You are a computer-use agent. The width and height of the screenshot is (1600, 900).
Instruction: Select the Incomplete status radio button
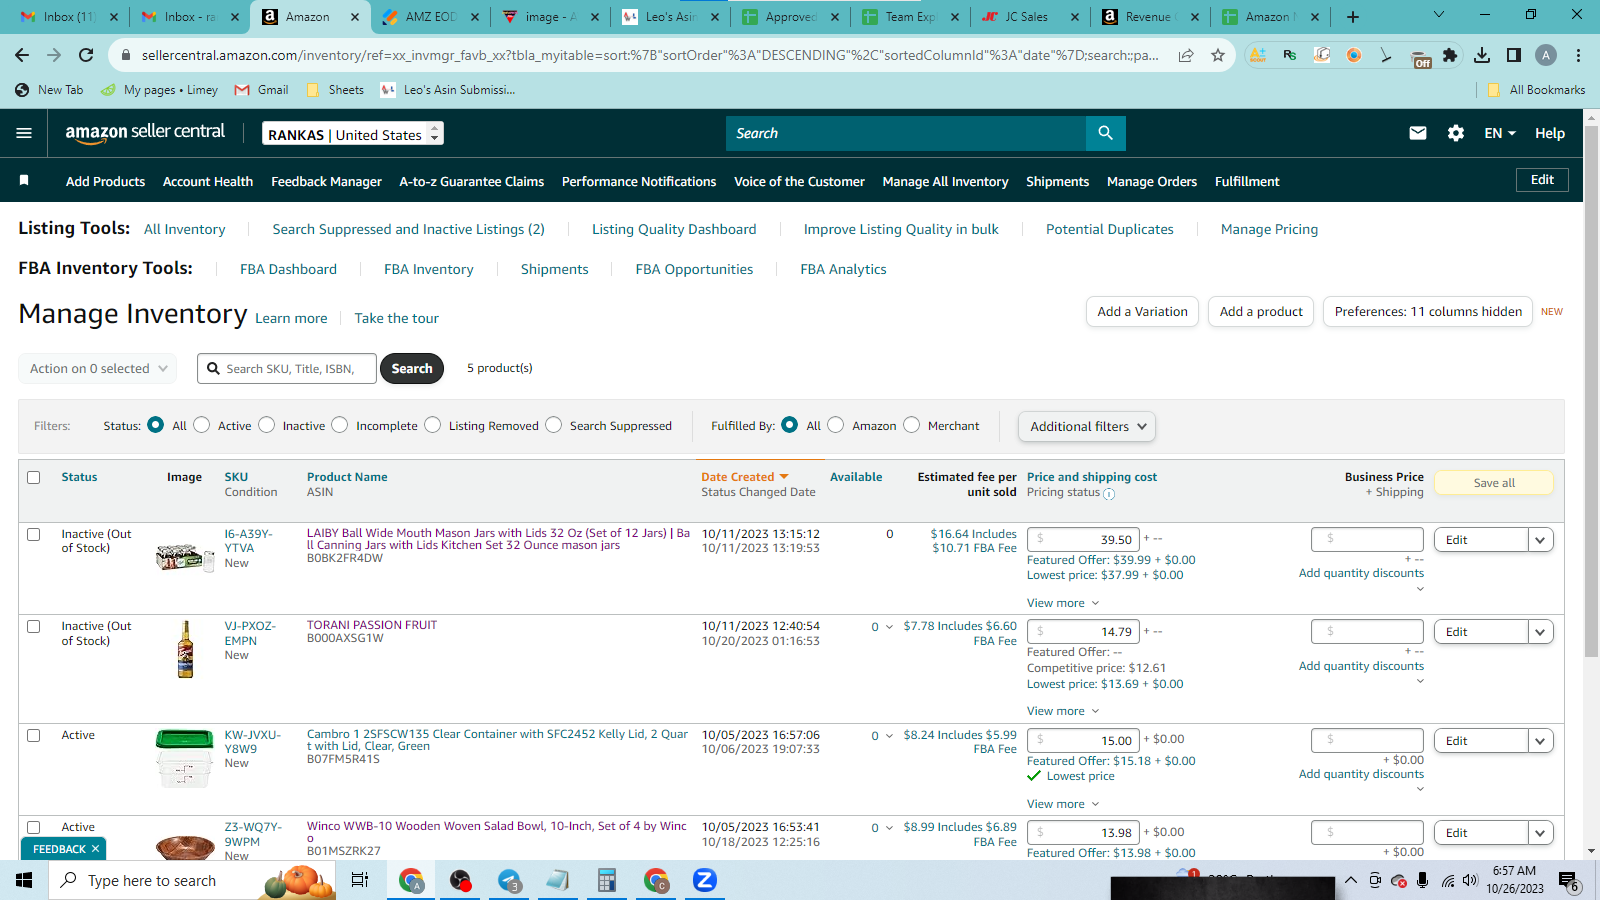[340, 425]
